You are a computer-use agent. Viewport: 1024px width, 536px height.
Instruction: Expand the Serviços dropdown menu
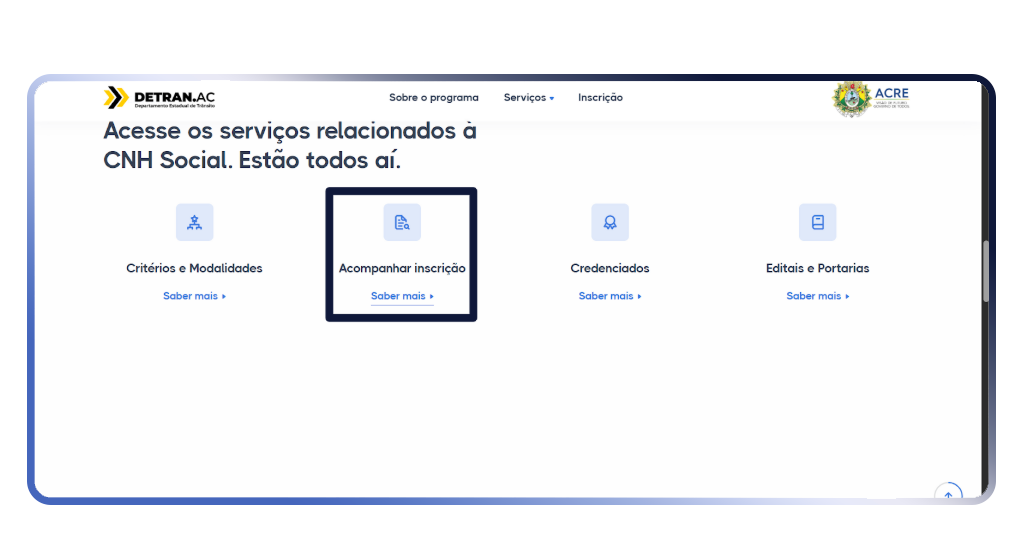coord(528,97)
